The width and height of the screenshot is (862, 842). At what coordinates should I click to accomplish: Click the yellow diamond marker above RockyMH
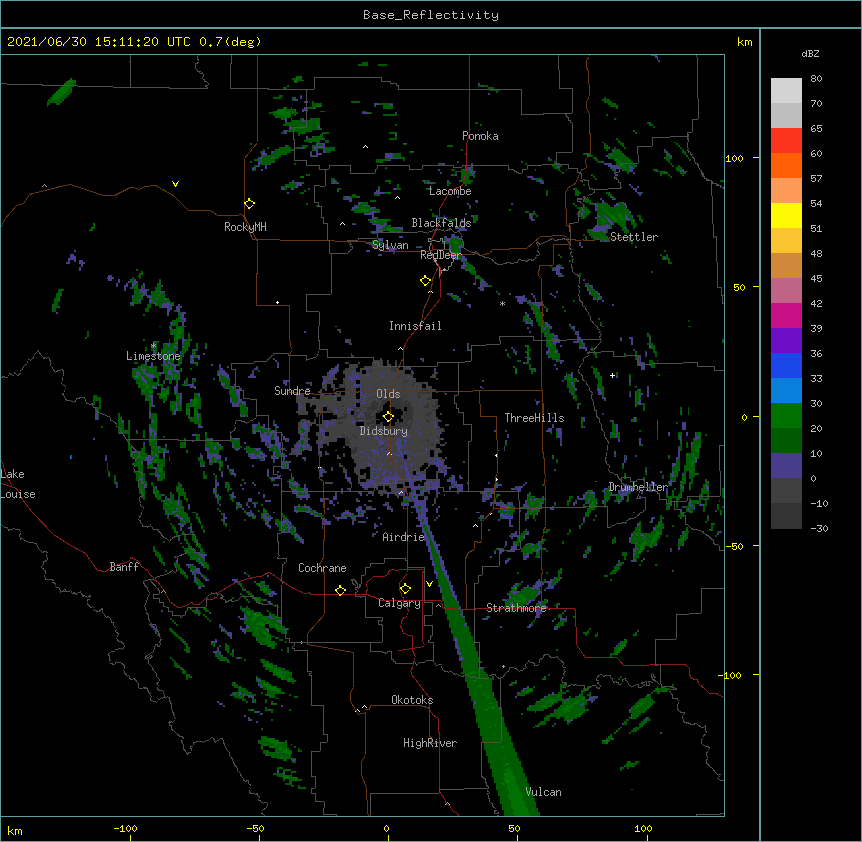(249, 204)
